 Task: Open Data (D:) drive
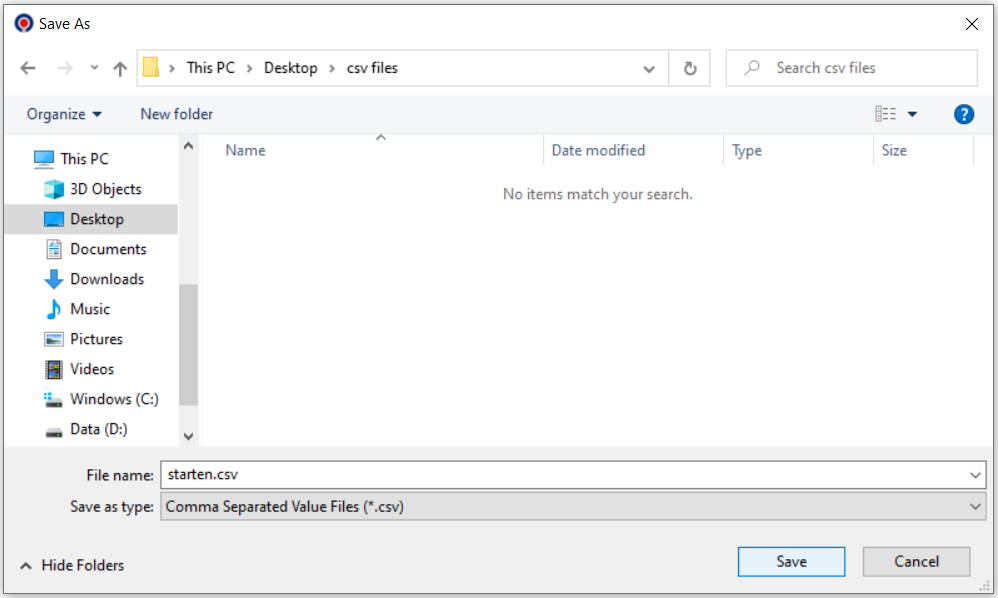99,429
